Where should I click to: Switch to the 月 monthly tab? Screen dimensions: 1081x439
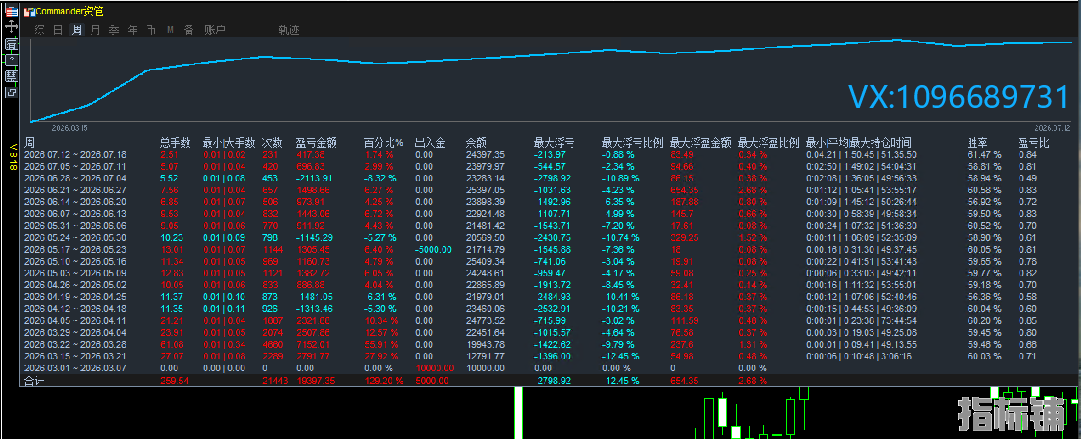95,30
